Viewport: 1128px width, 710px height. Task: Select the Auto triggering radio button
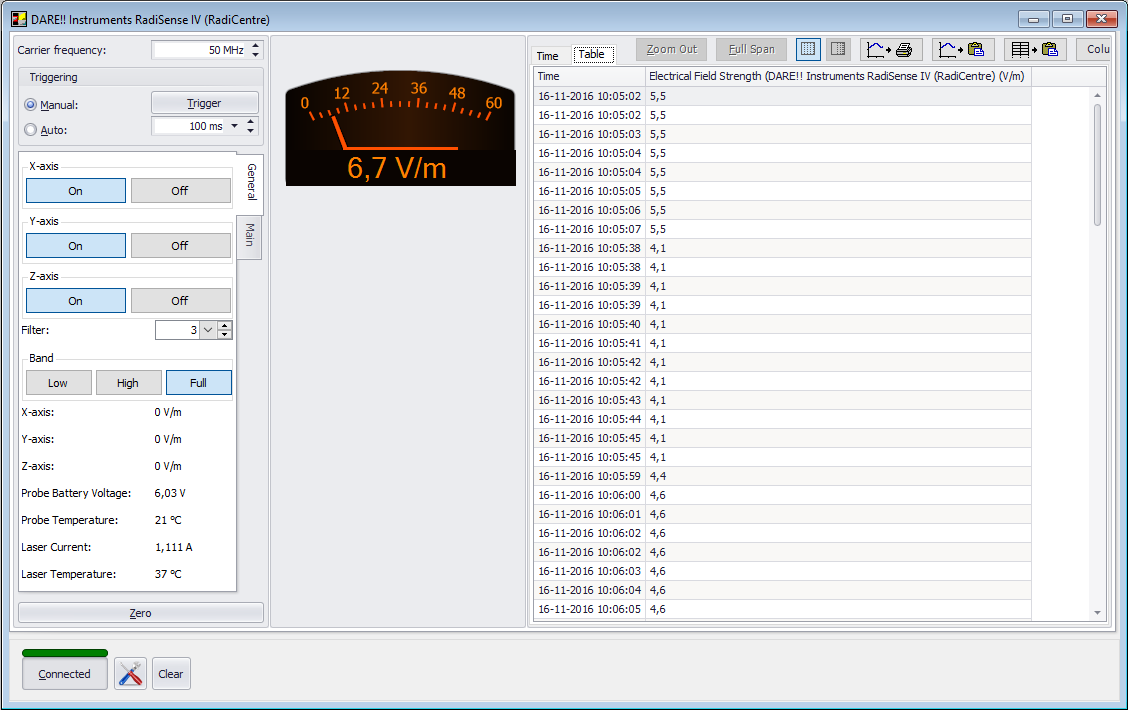[30, 130]
